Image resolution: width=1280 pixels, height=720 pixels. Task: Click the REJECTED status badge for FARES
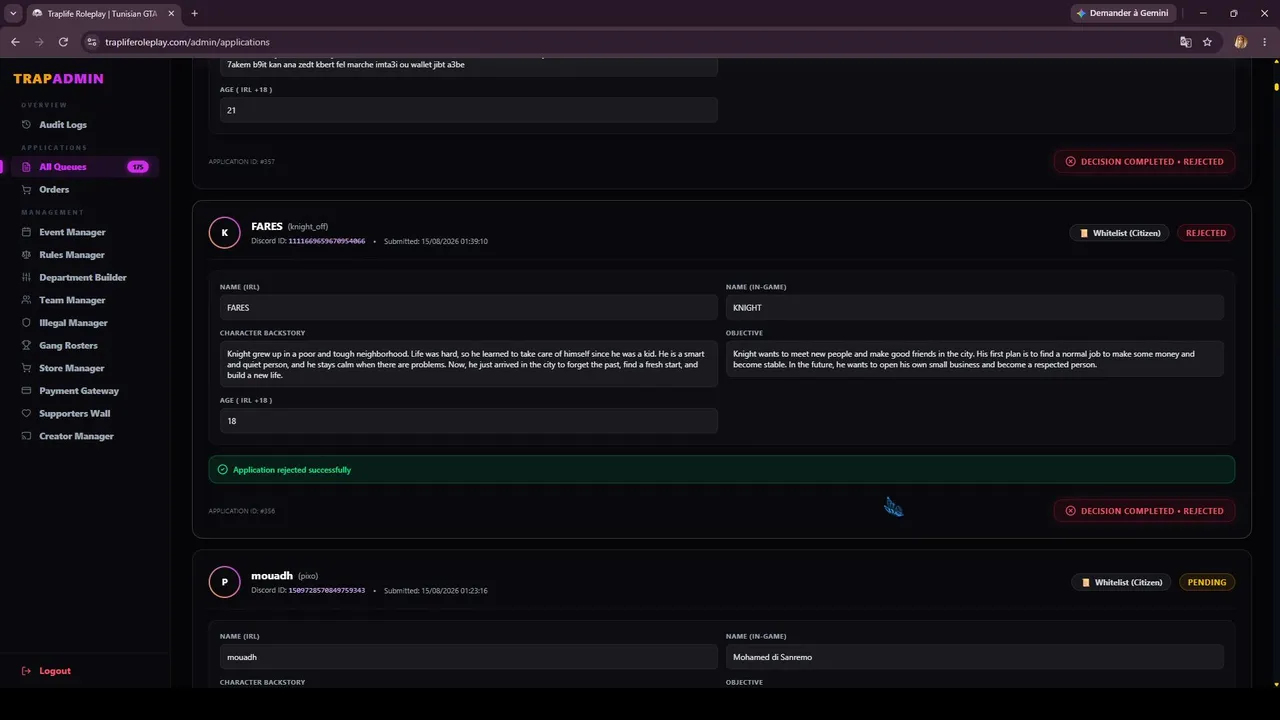[x=1205, y=233]
